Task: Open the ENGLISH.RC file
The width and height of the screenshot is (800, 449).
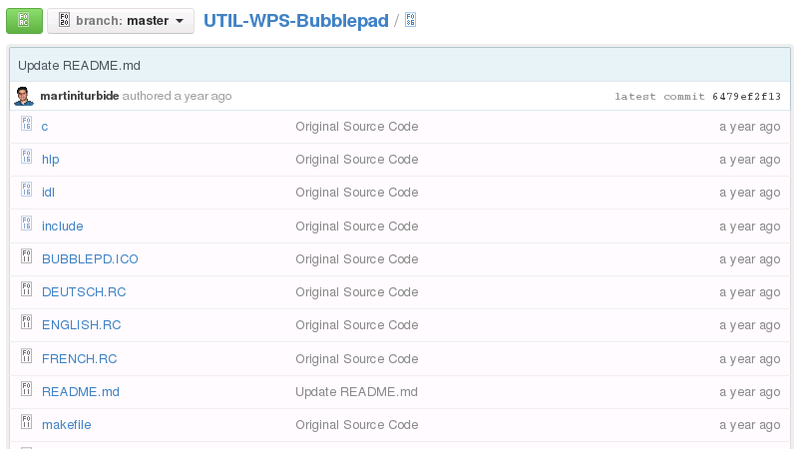Action: [81, 325]
